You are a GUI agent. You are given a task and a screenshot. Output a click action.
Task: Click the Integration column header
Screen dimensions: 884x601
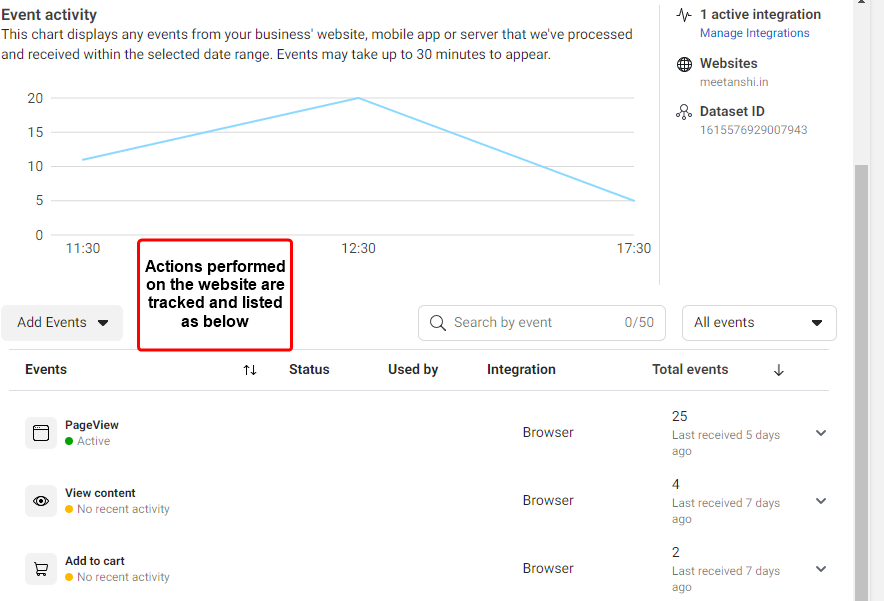521,369
